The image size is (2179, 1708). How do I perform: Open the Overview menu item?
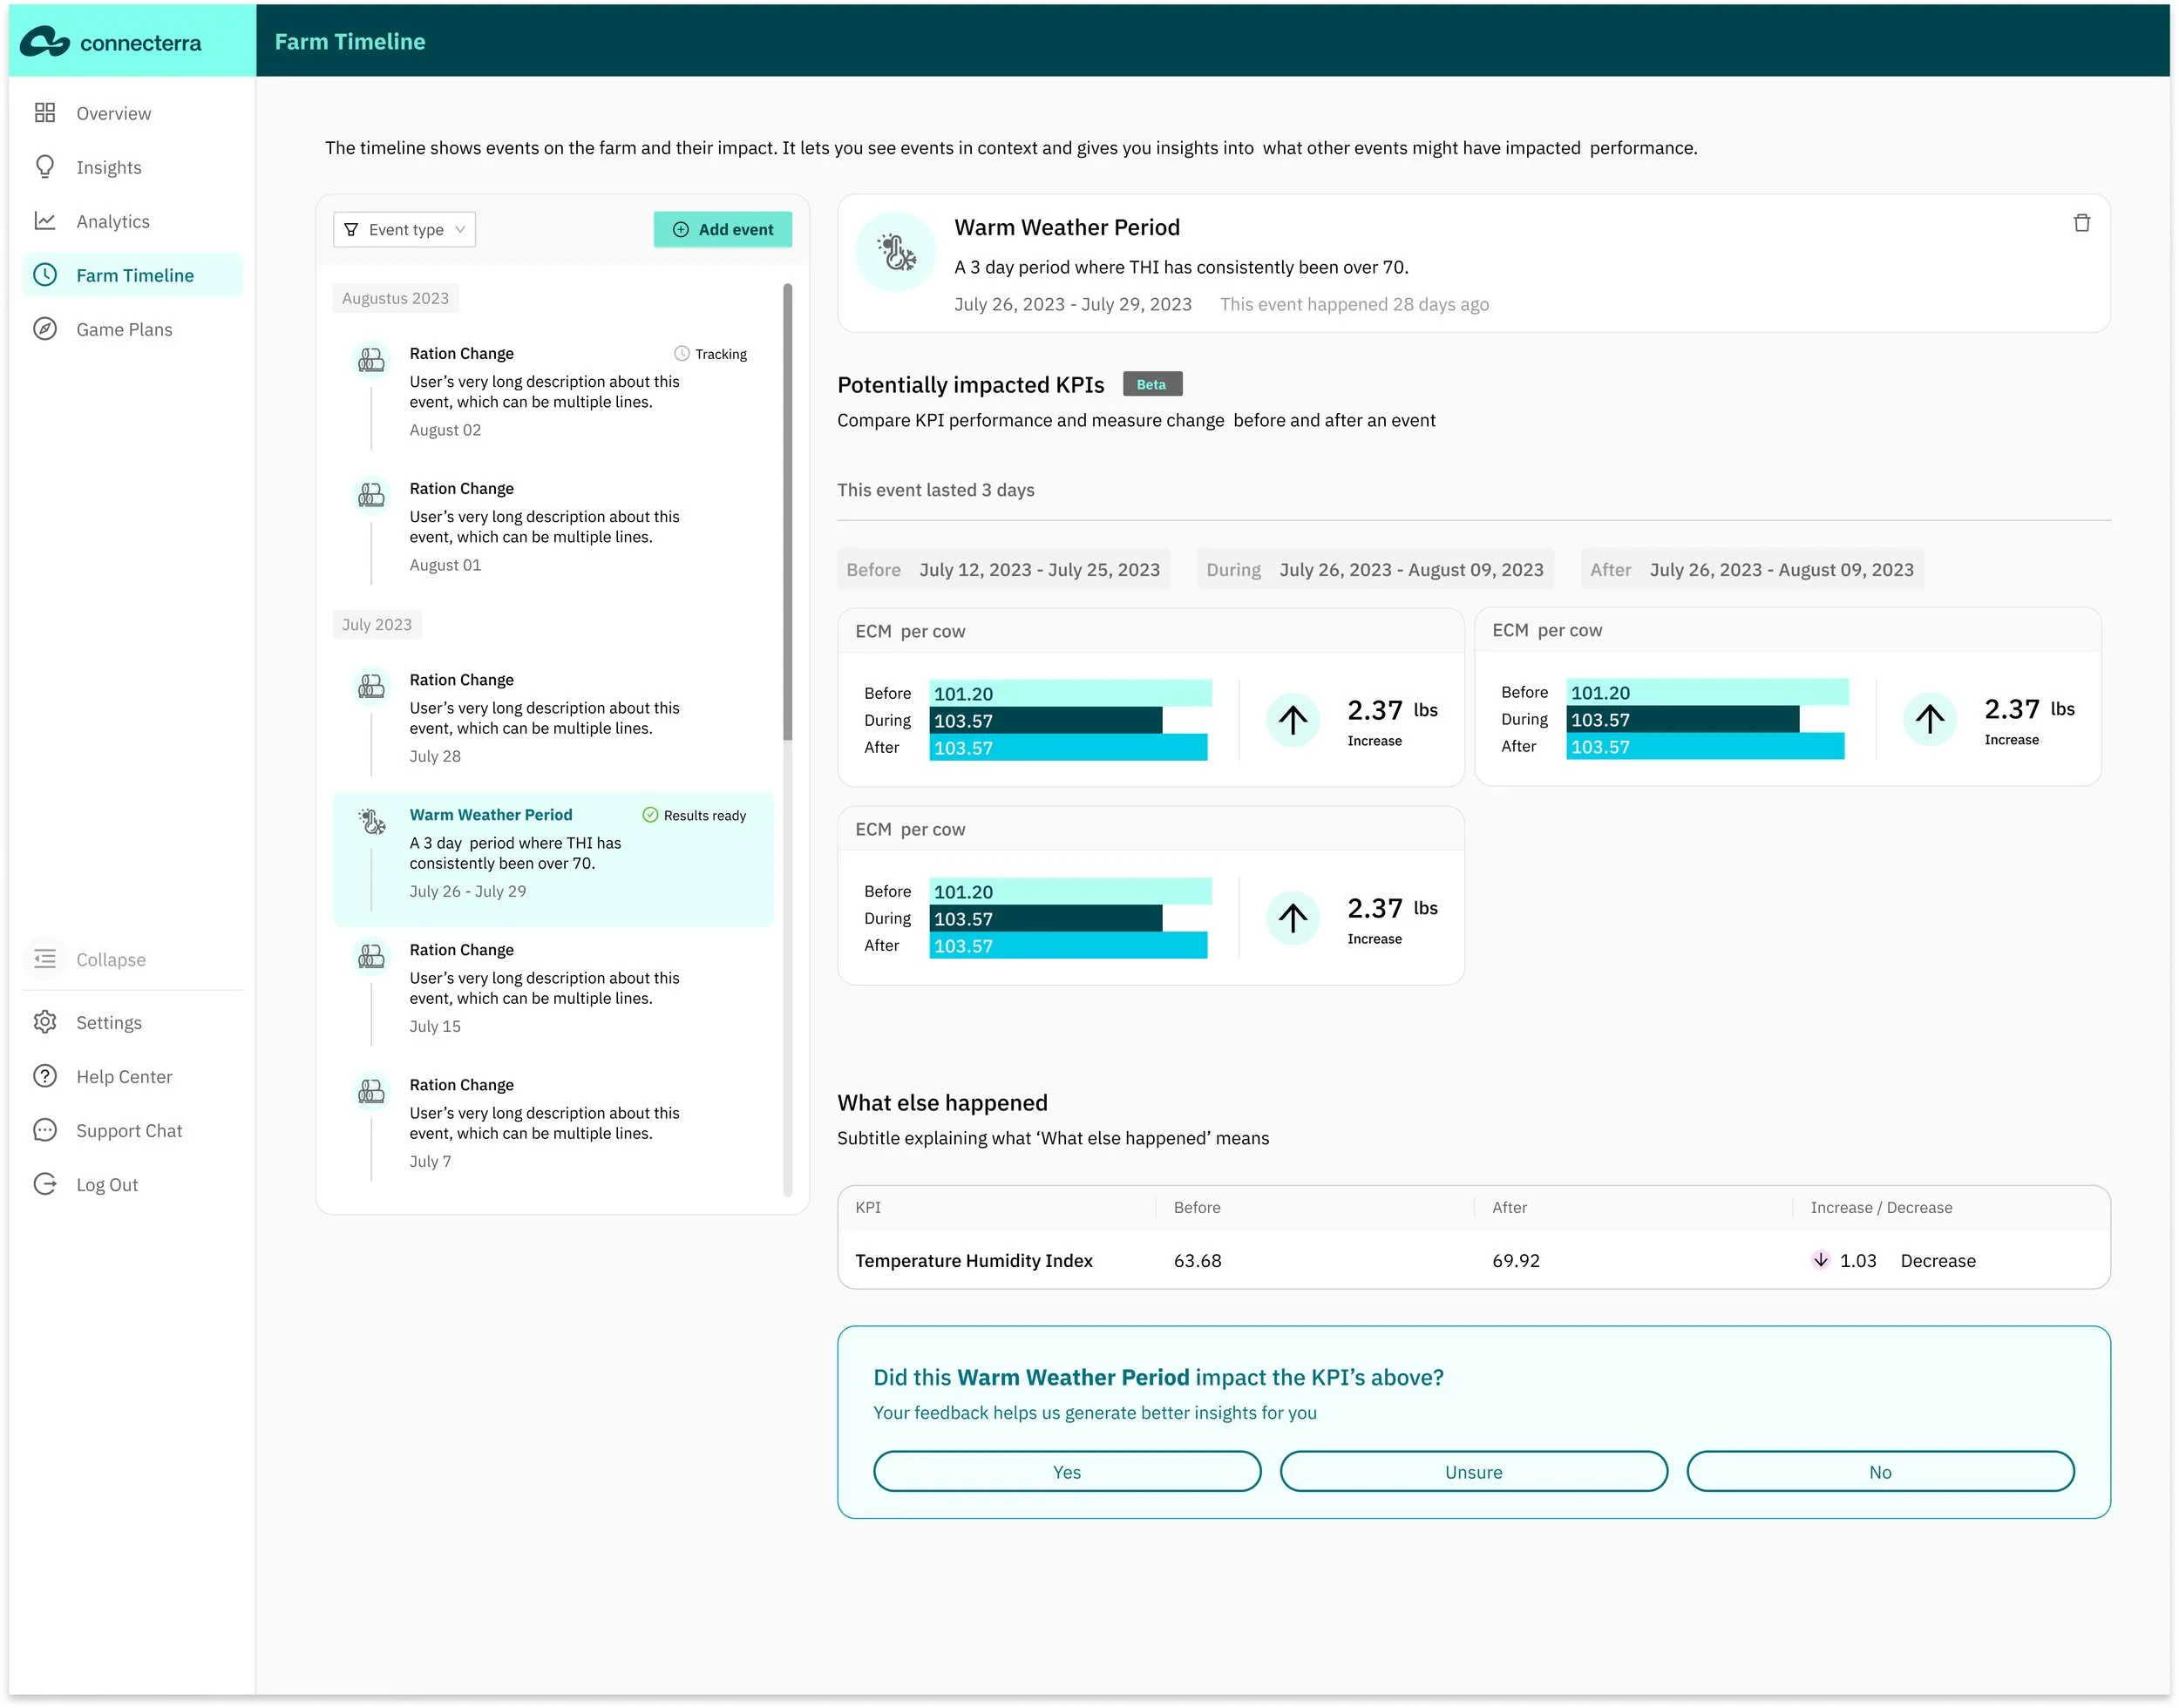click(113, 113)
